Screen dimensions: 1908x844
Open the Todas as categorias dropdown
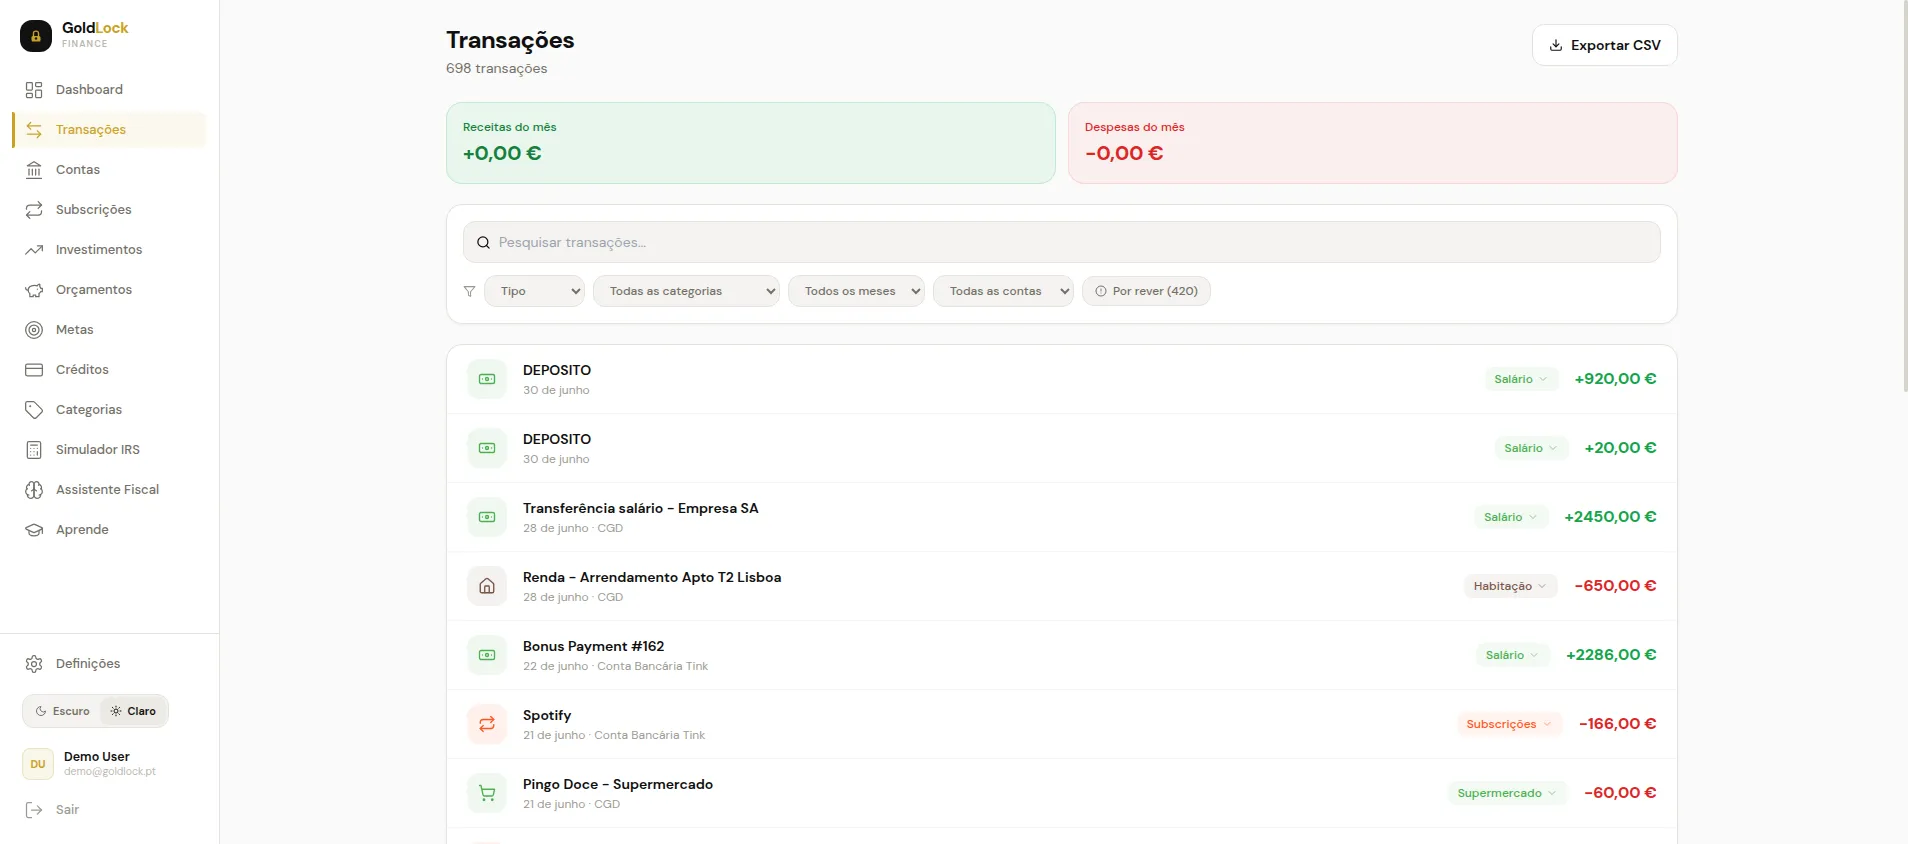click(687, 291)
